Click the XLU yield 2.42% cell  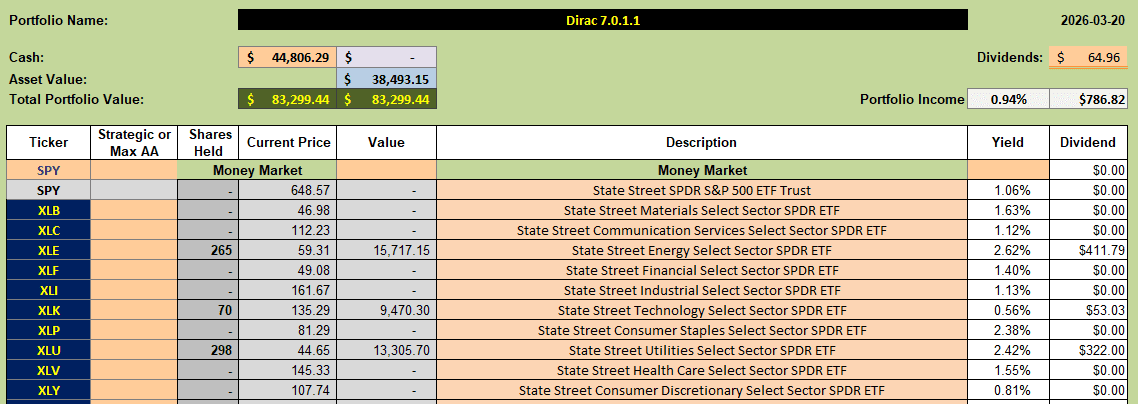click(x=1008, y=350)
